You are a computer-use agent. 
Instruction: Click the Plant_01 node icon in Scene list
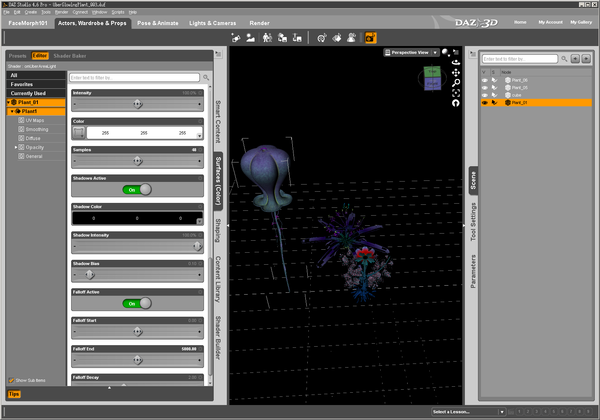coord(508,103)
